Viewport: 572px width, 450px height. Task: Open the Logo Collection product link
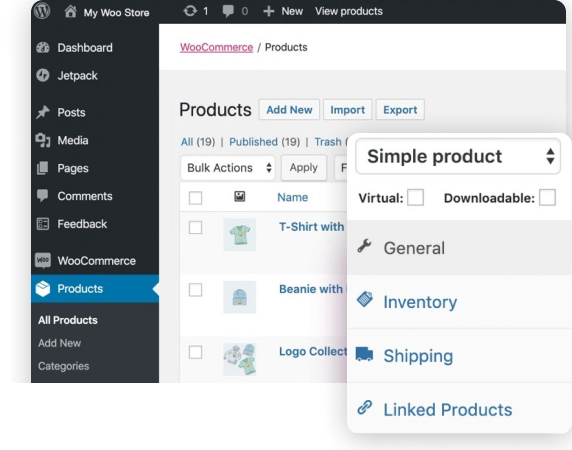[x=313, y=352]
